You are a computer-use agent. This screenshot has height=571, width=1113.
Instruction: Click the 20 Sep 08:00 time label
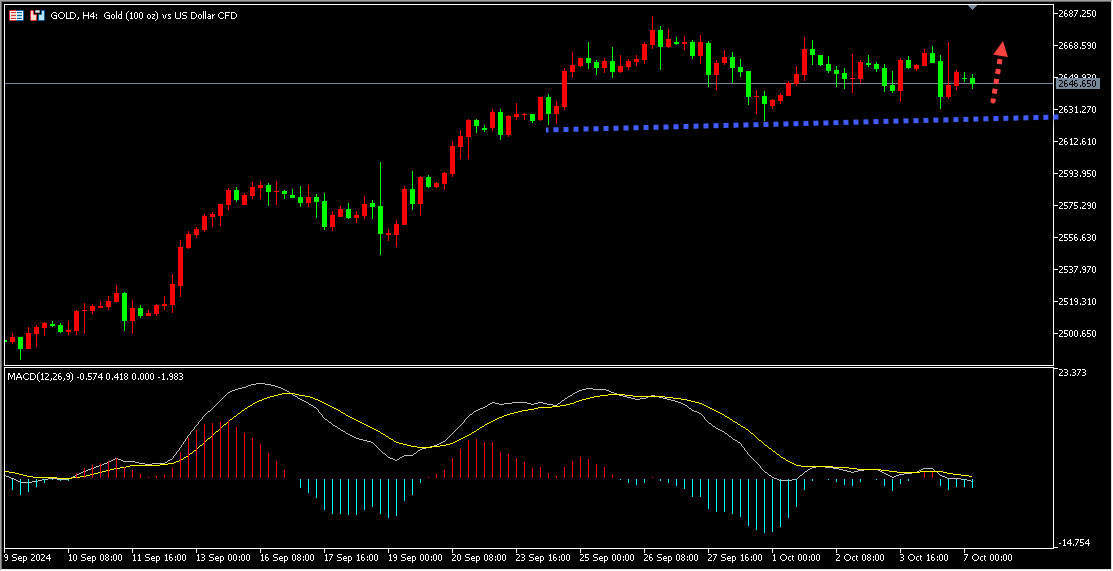[479, 558]
